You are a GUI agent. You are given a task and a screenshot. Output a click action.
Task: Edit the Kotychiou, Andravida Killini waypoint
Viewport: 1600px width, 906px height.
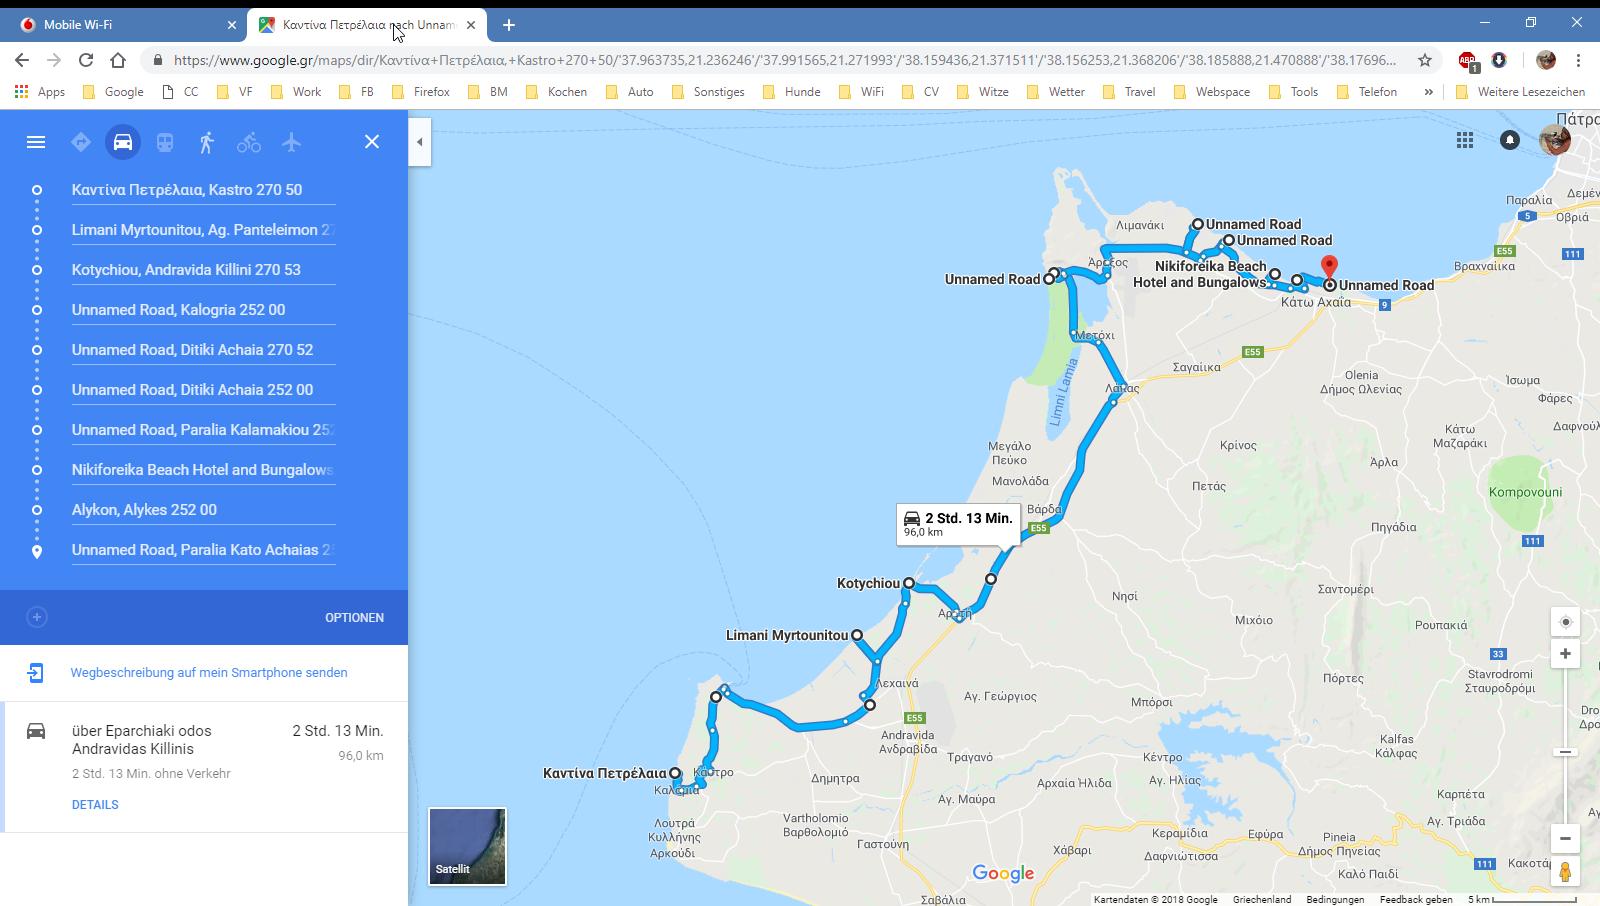(203, 270)
